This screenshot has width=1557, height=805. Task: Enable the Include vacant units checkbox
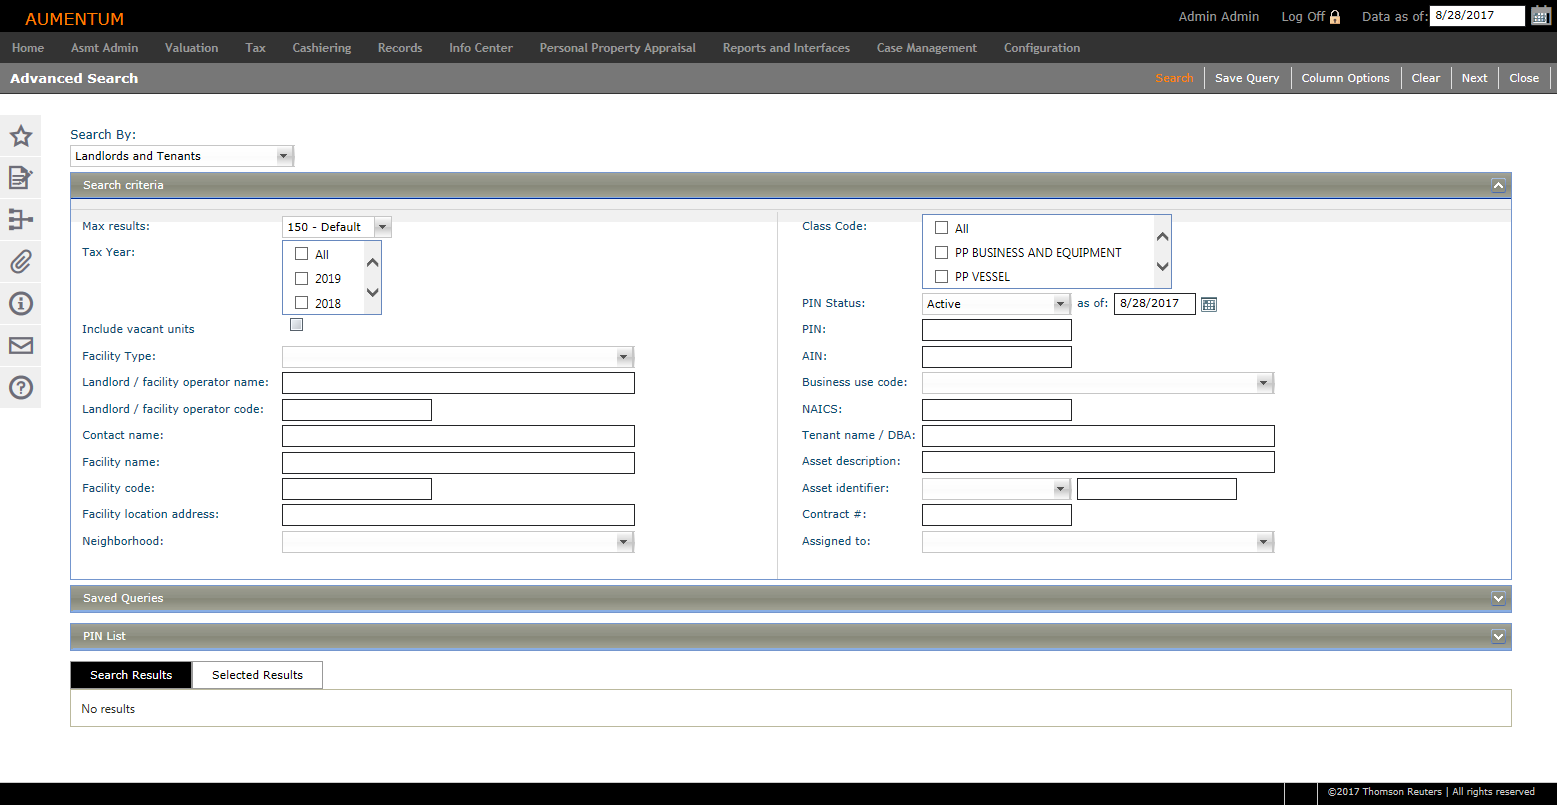(296, 325)
